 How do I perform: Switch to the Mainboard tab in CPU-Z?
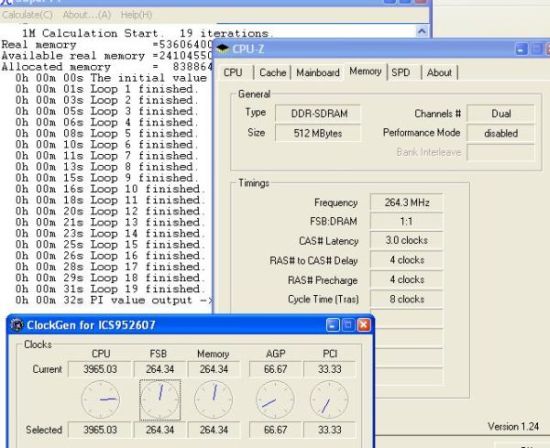(x=318, y=73)
